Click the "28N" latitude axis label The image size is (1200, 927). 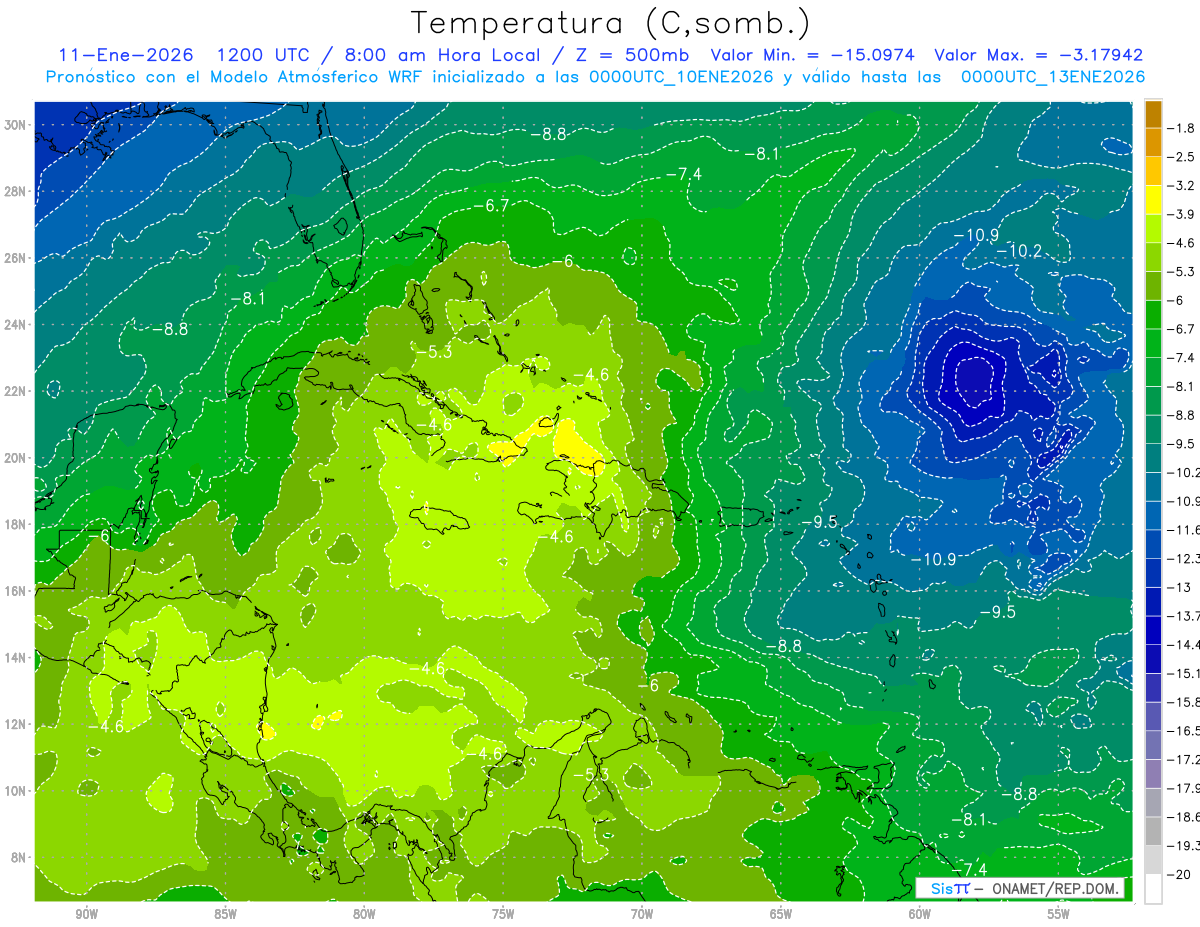point(16,191)
